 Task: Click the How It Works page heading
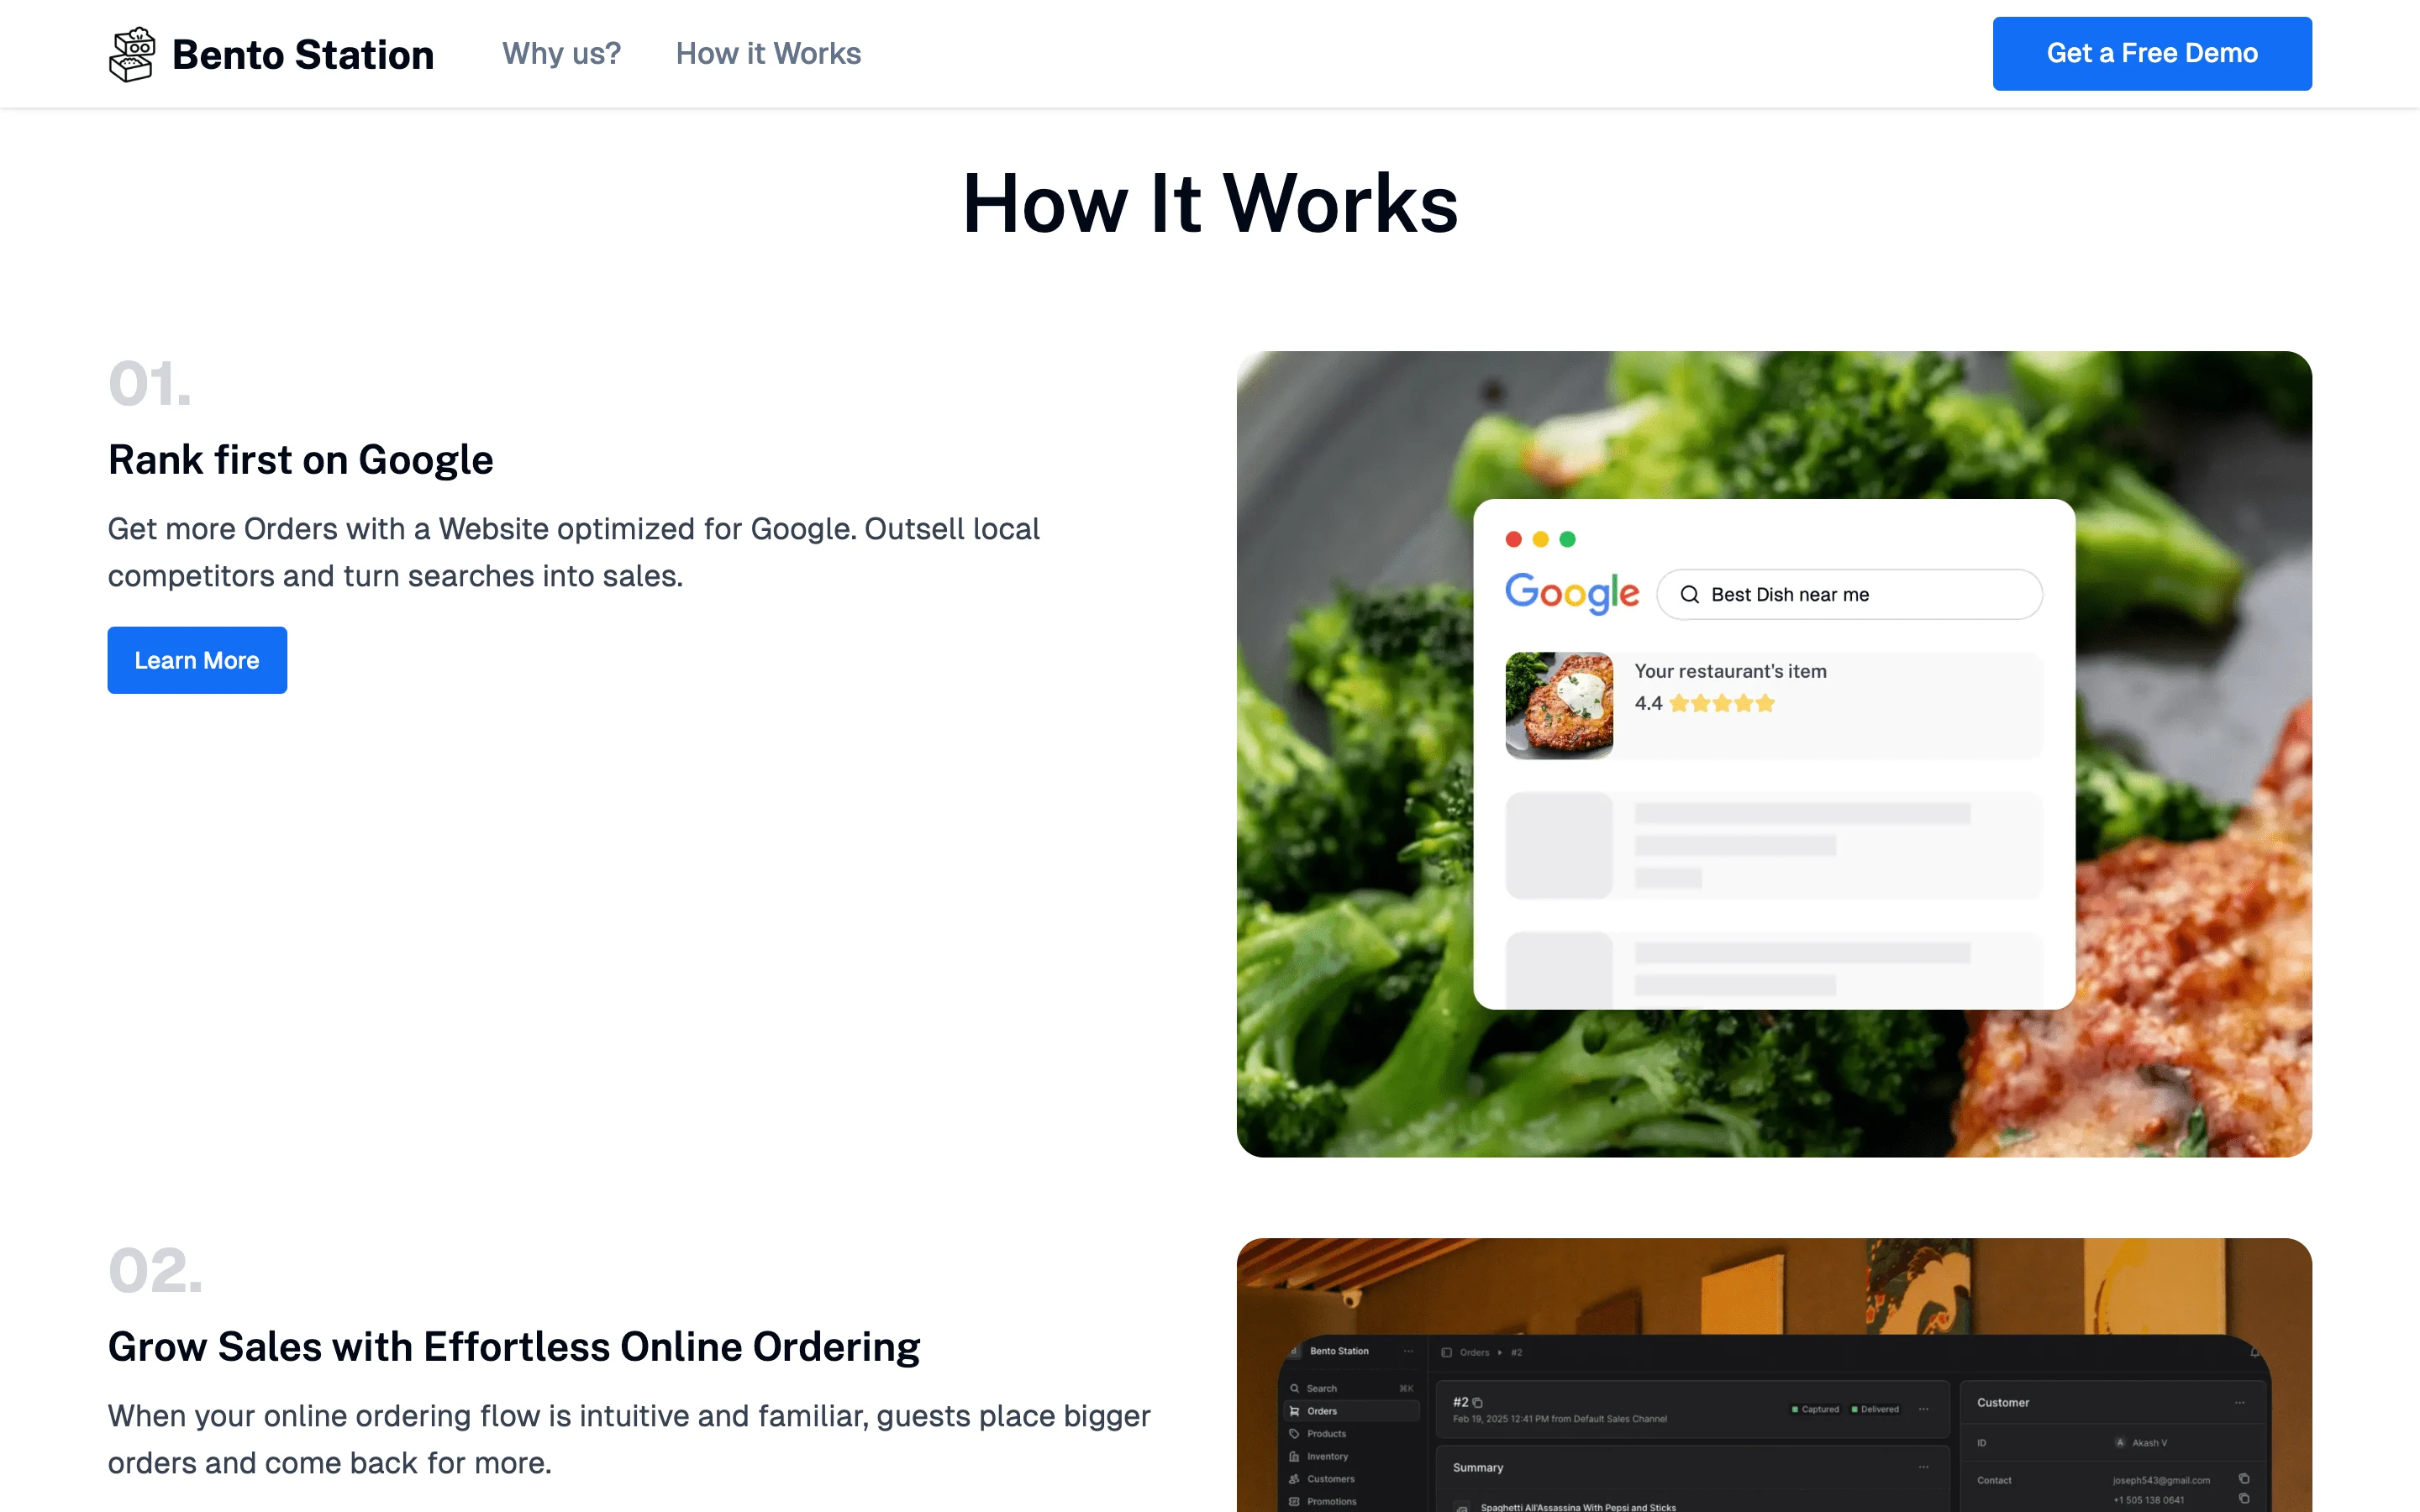[x=1210, y=203]
